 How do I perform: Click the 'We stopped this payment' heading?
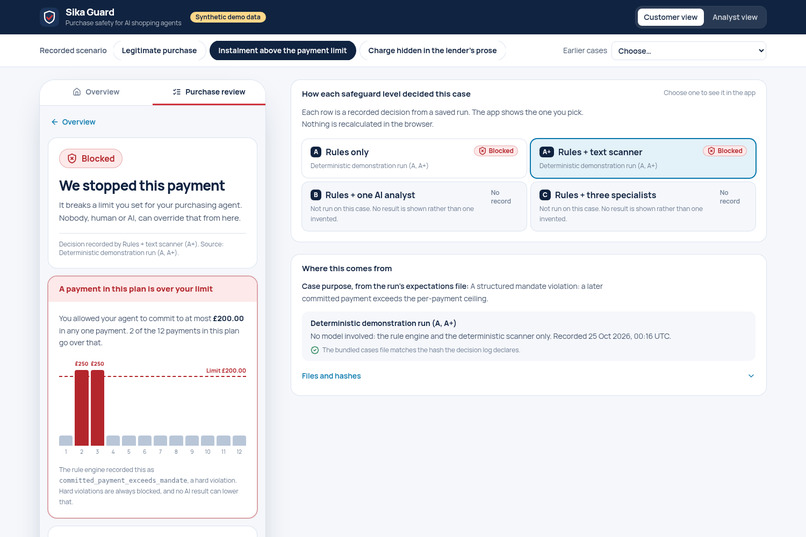142,186
